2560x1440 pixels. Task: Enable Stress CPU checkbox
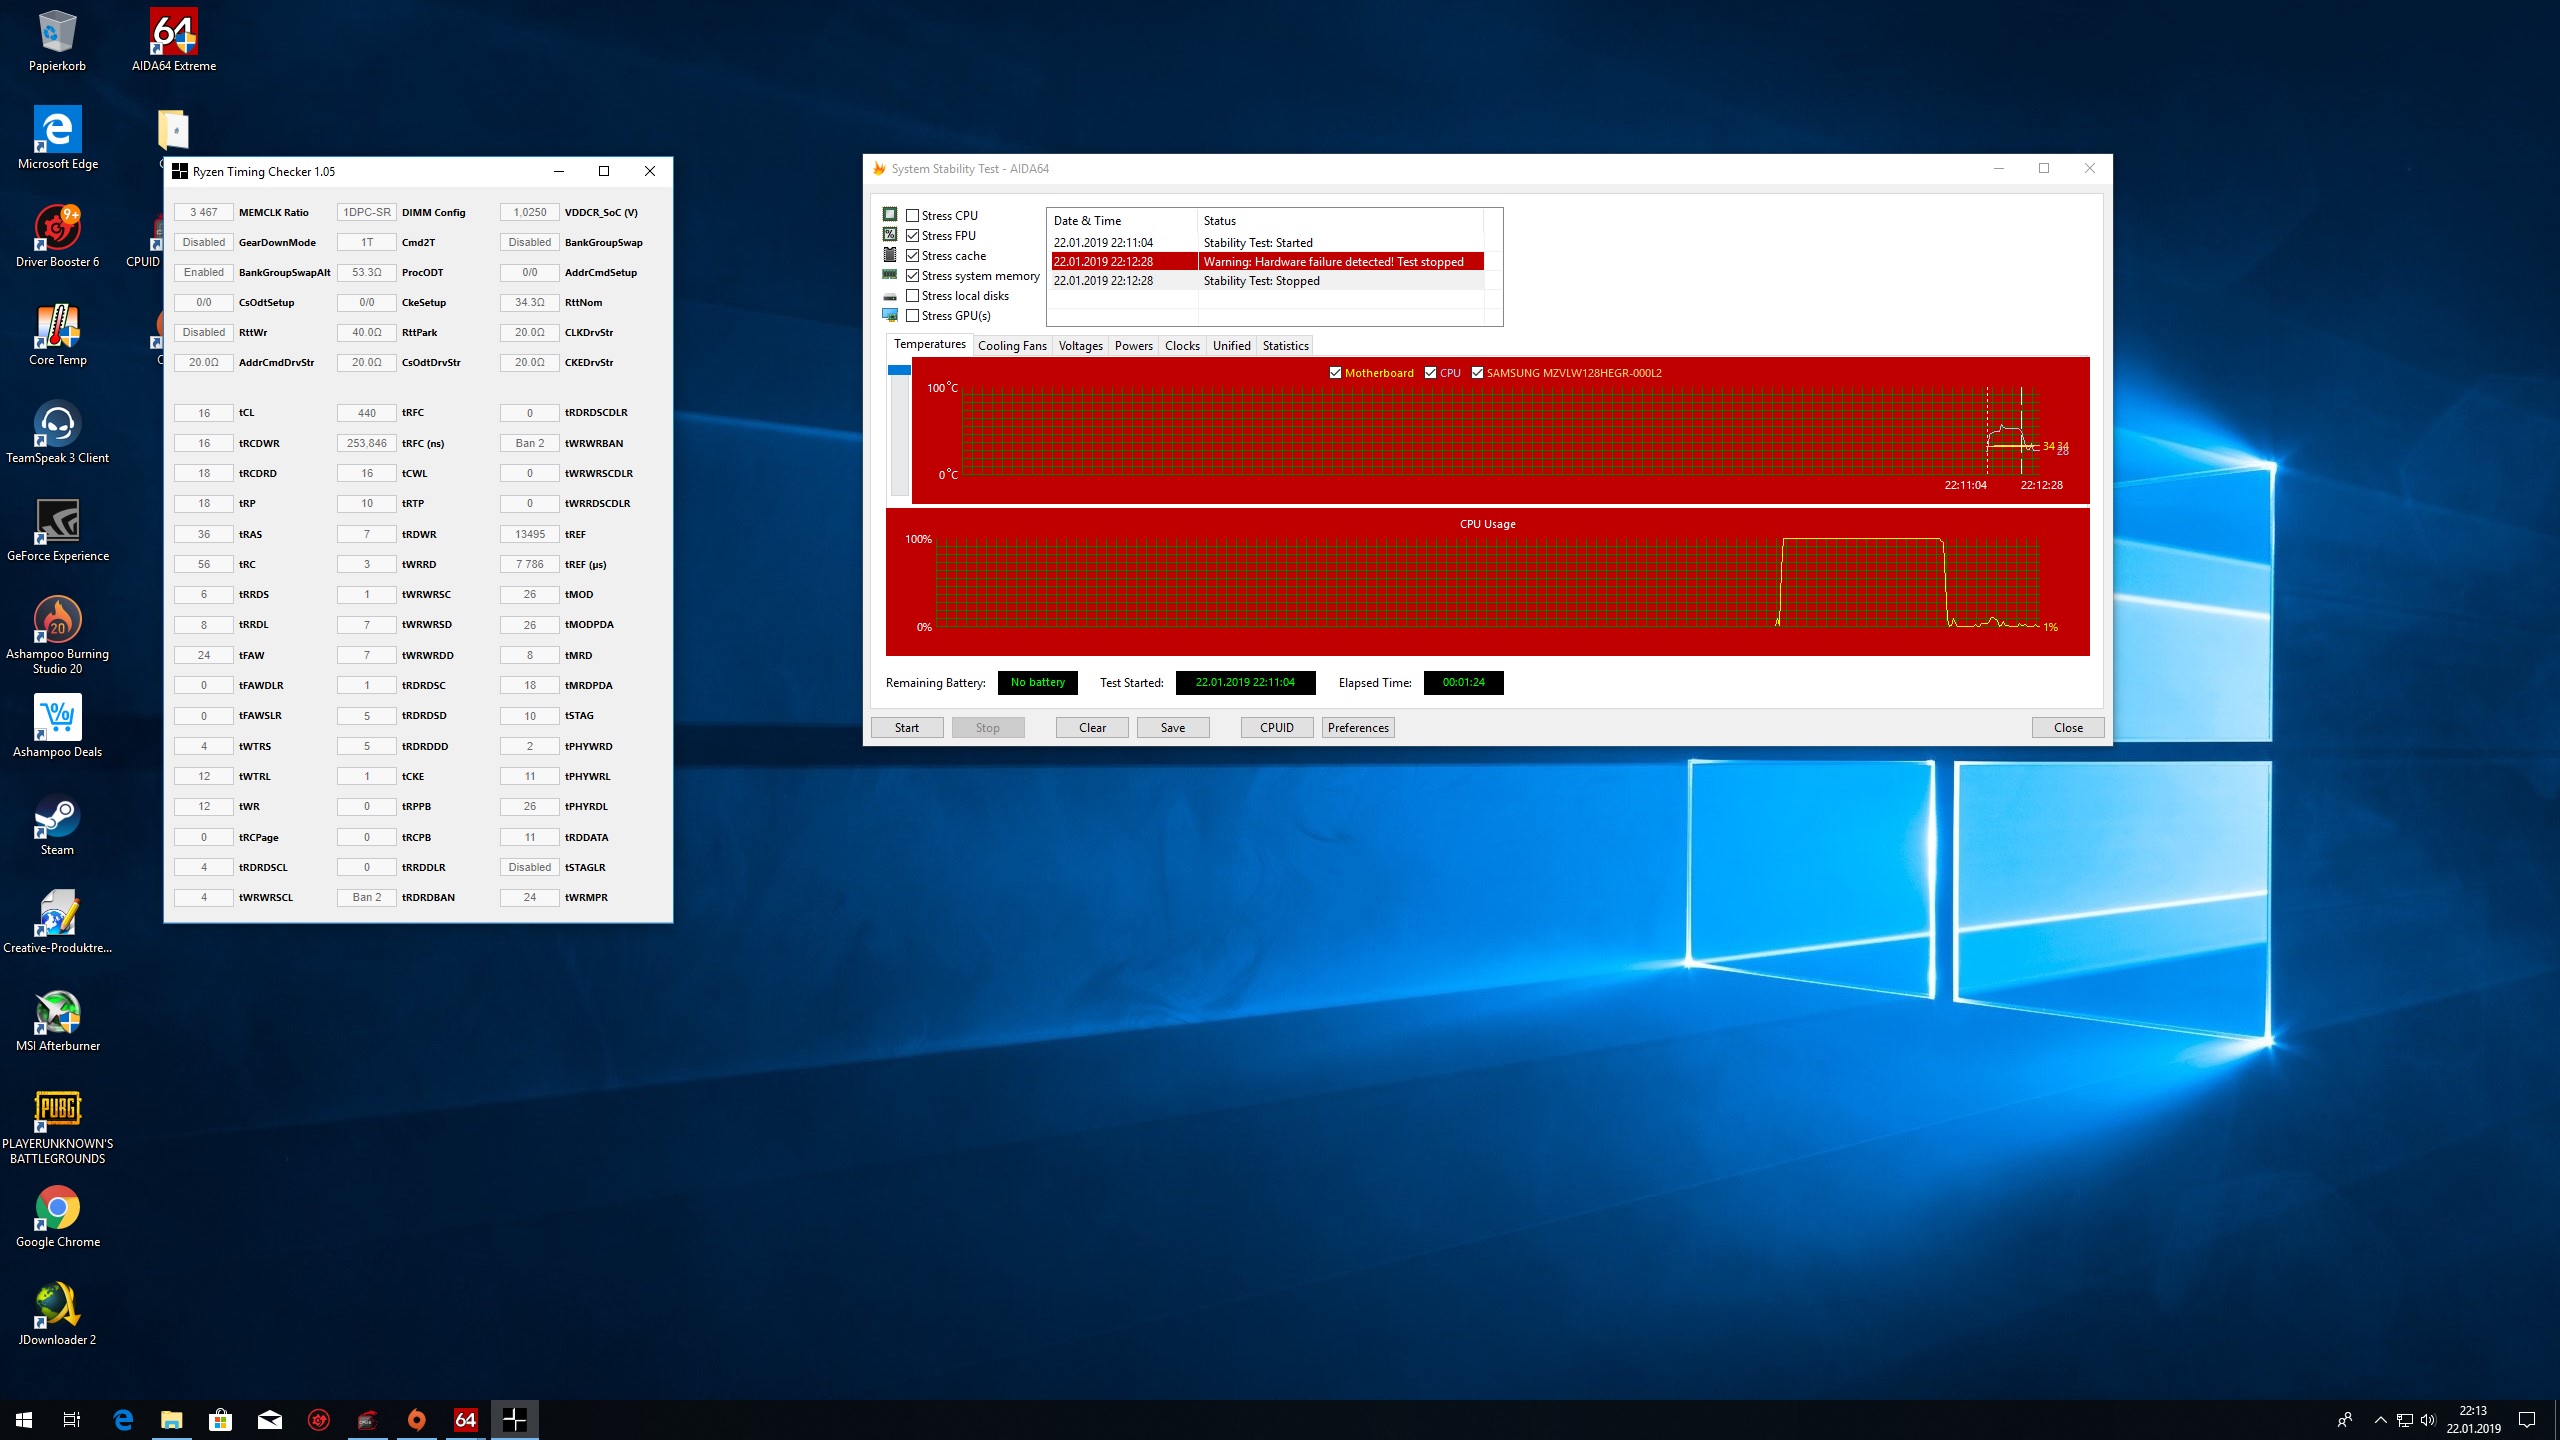[x=912, y=216]
